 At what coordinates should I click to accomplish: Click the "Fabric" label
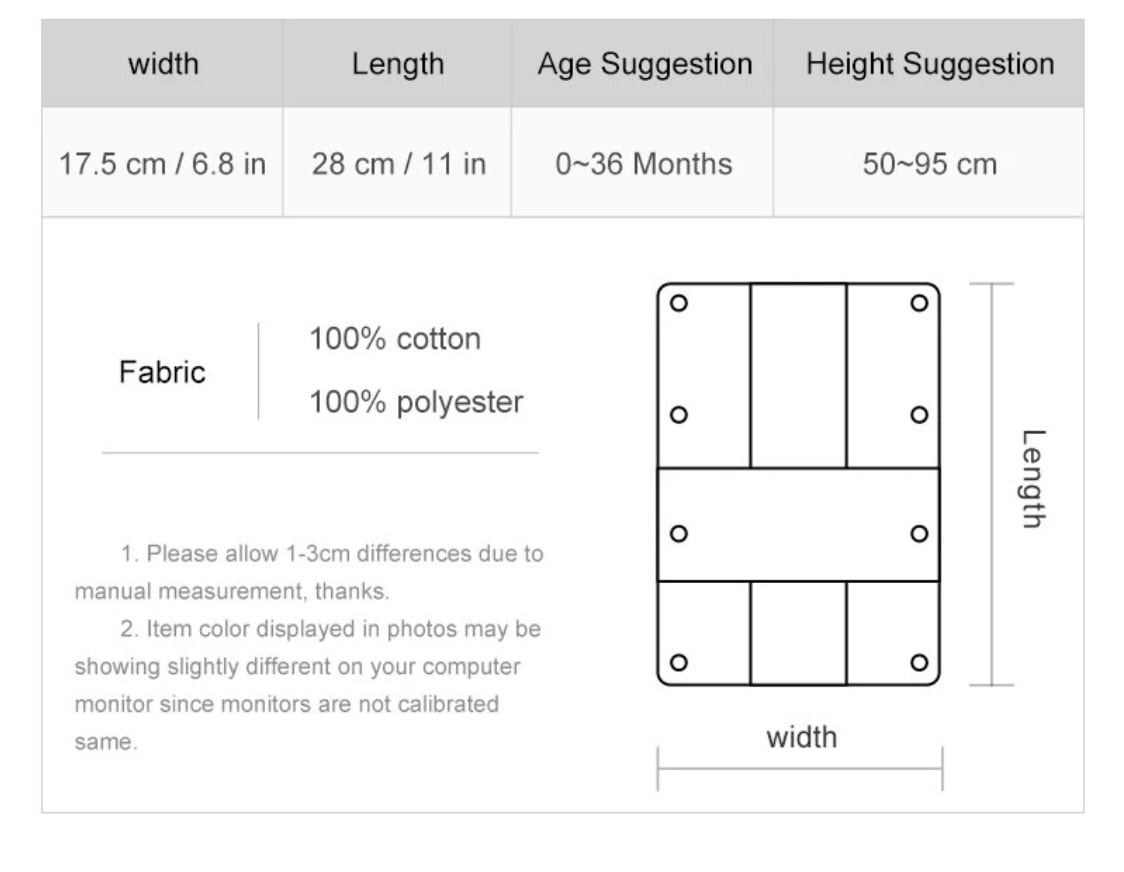pos(162,372)
